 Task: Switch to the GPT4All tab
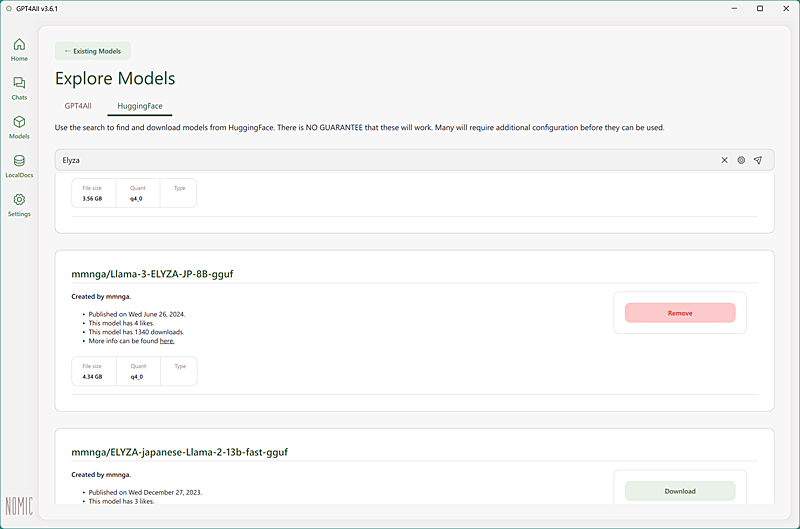point(80,105)
